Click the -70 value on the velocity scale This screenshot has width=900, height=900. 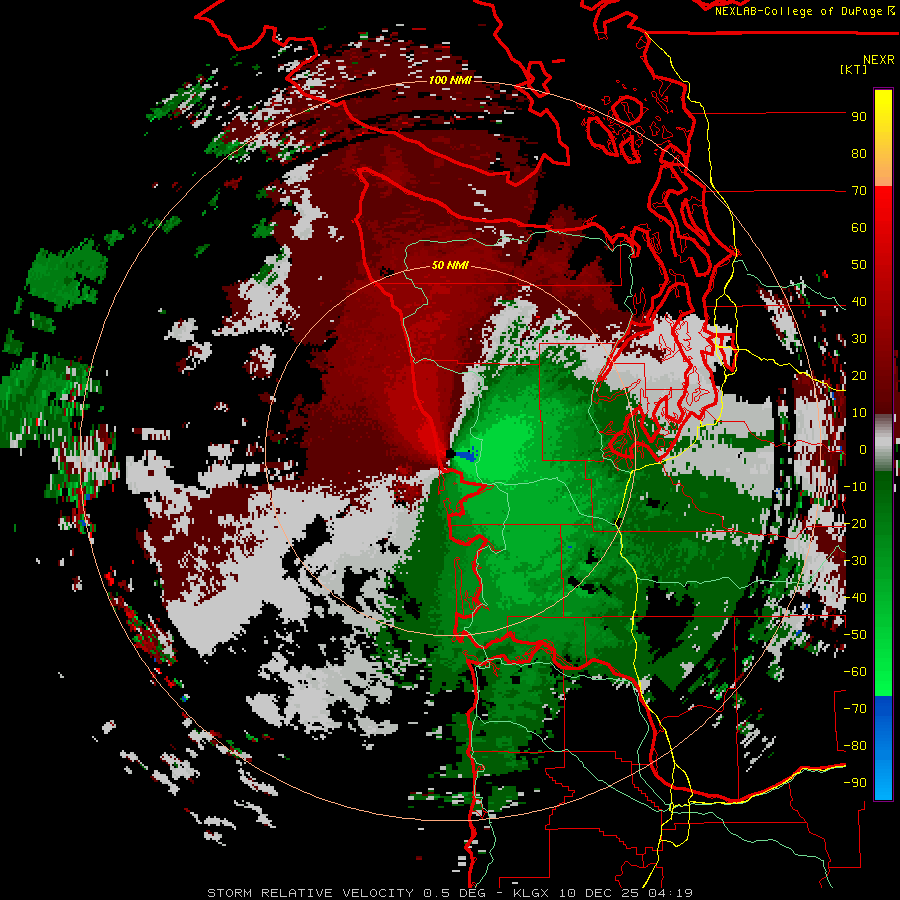(x=855, y=709)
